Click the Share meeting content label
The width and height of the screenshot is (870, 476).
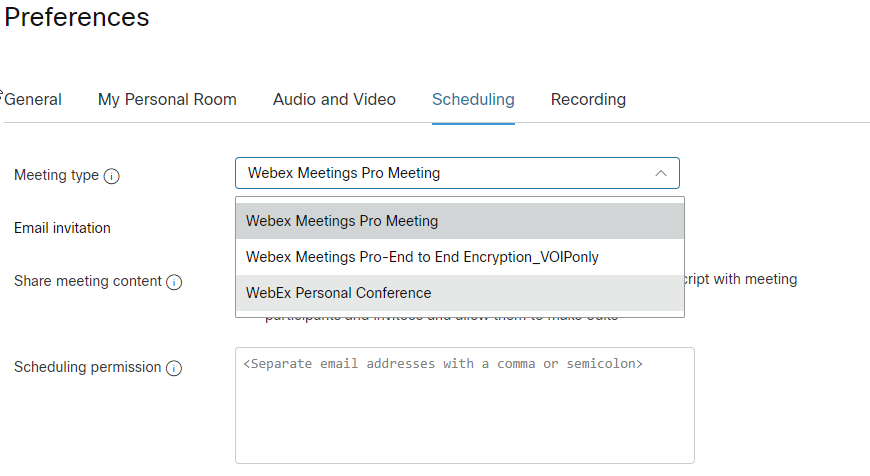click(88, 281)
